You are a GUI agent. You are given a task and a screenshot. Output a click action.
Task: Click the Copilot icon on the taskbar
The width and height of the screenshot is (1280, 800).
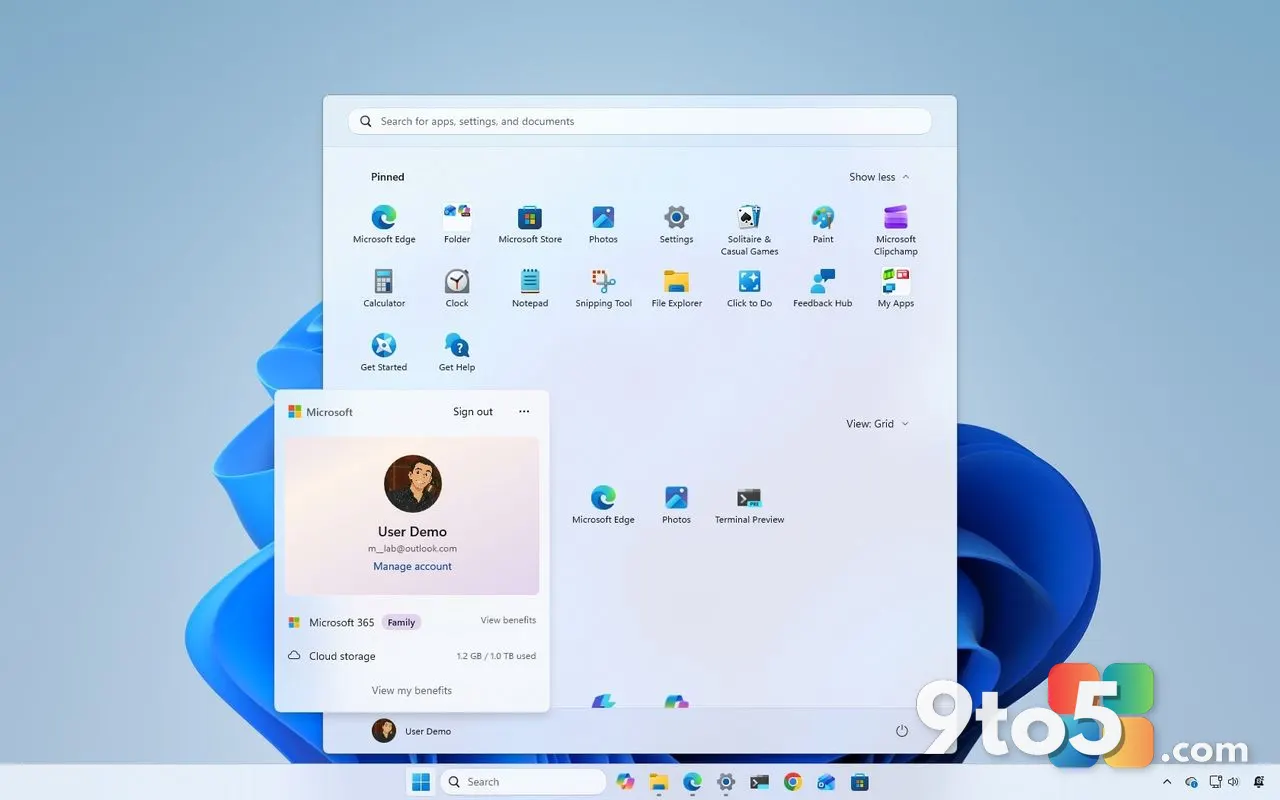pos(626,782)
